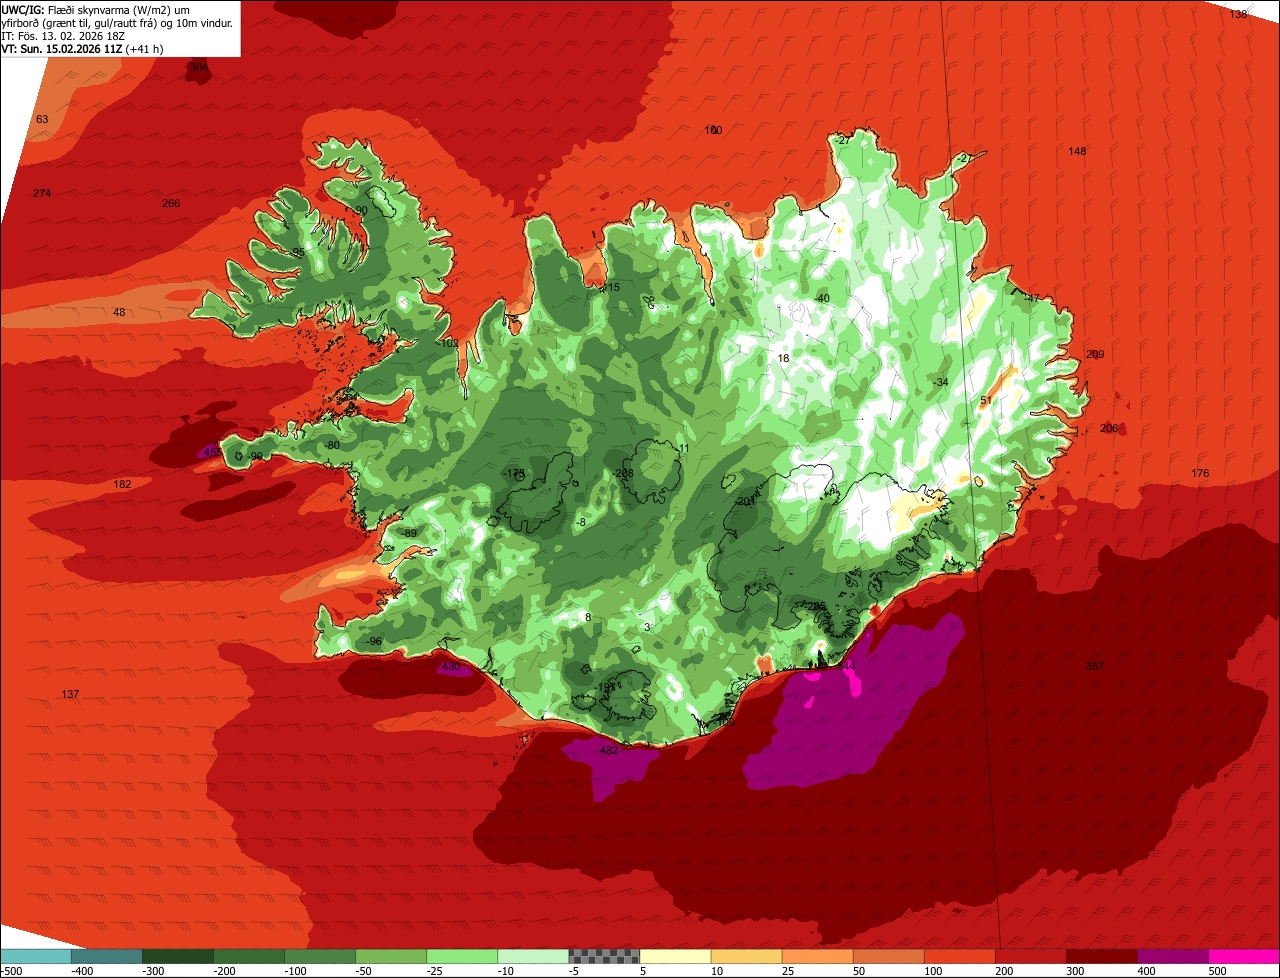Viewport: 1280px width, 978px height.
Task: Click the value 208 on the central glacier
Action: 625,473
